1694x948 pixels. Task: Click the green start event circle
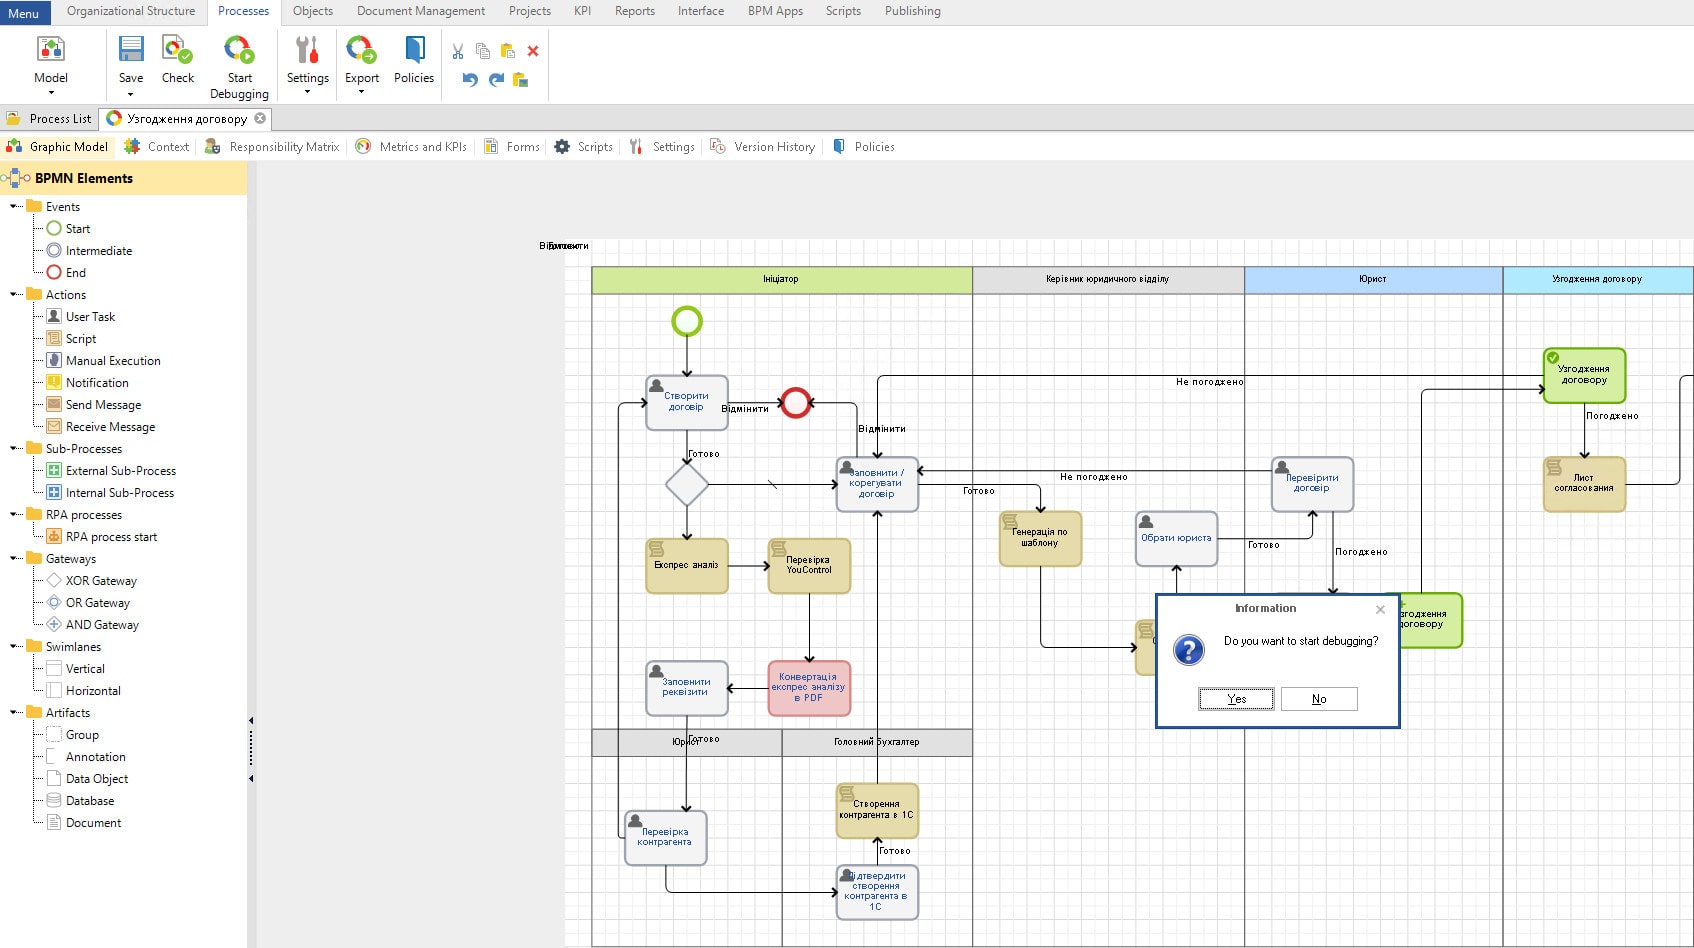(x=687, y=321)
